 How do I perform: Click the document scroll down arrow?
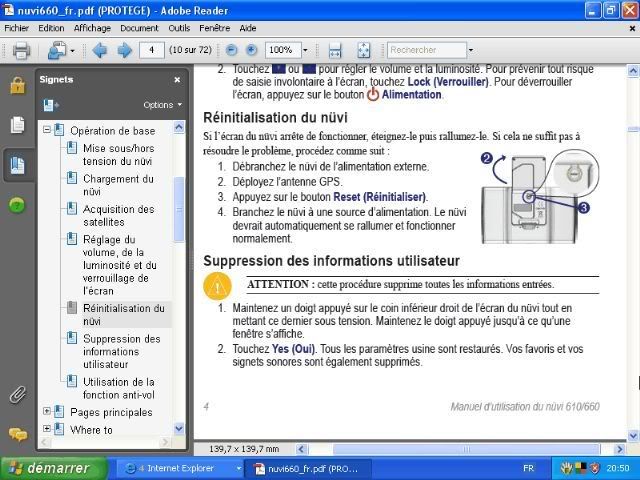(633, 435)
